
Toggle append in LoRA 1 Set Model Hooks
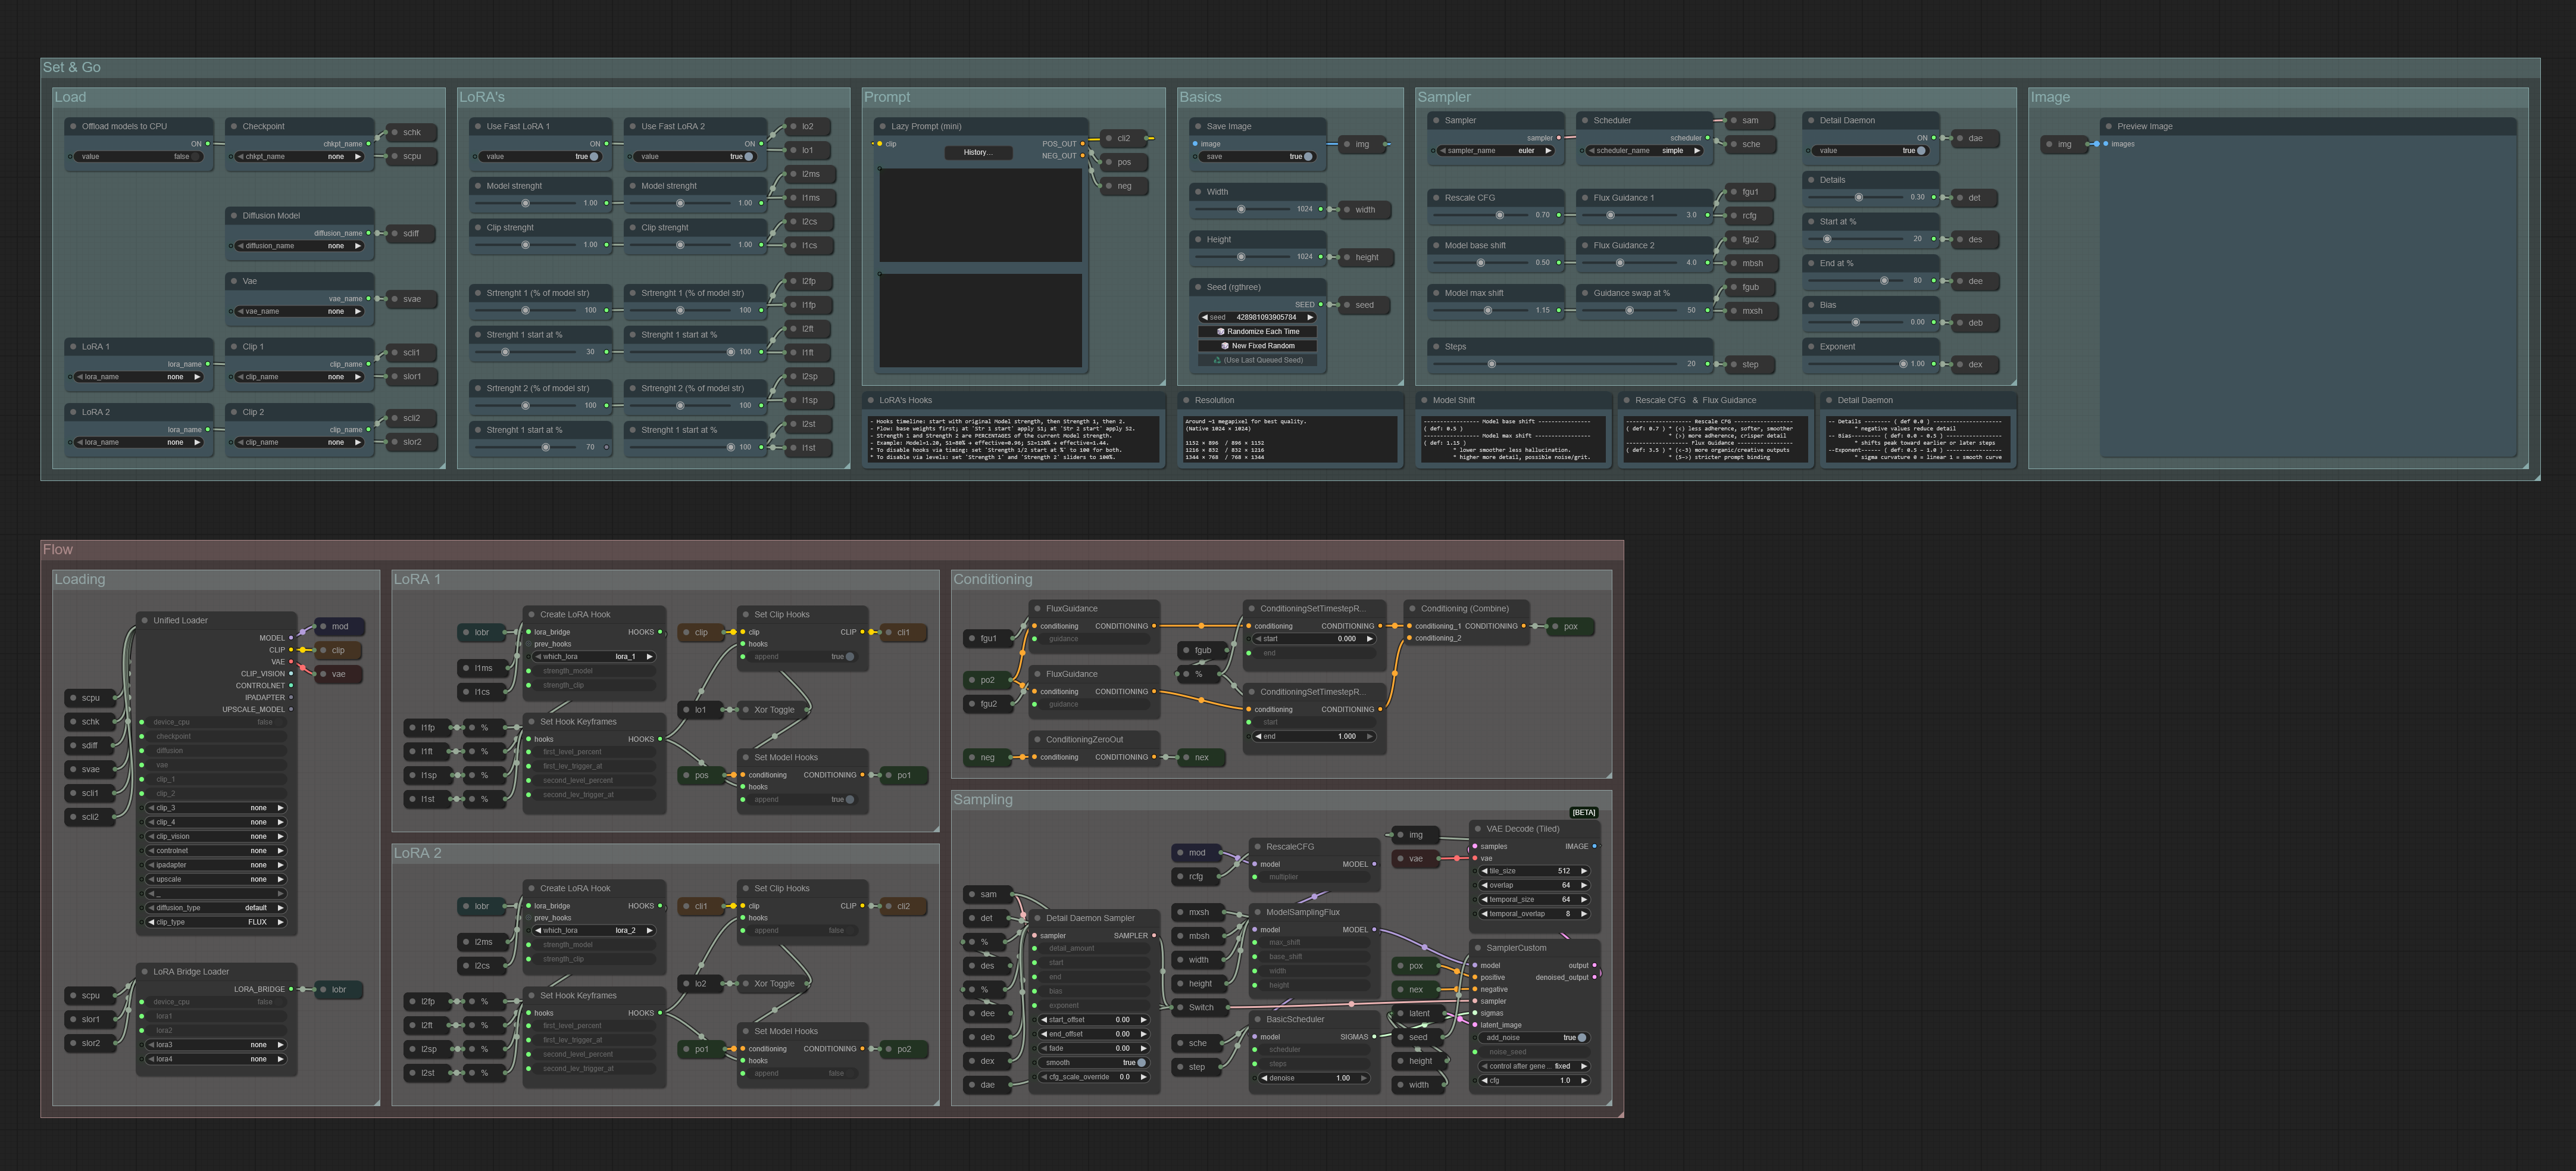[x=803, y=800]
